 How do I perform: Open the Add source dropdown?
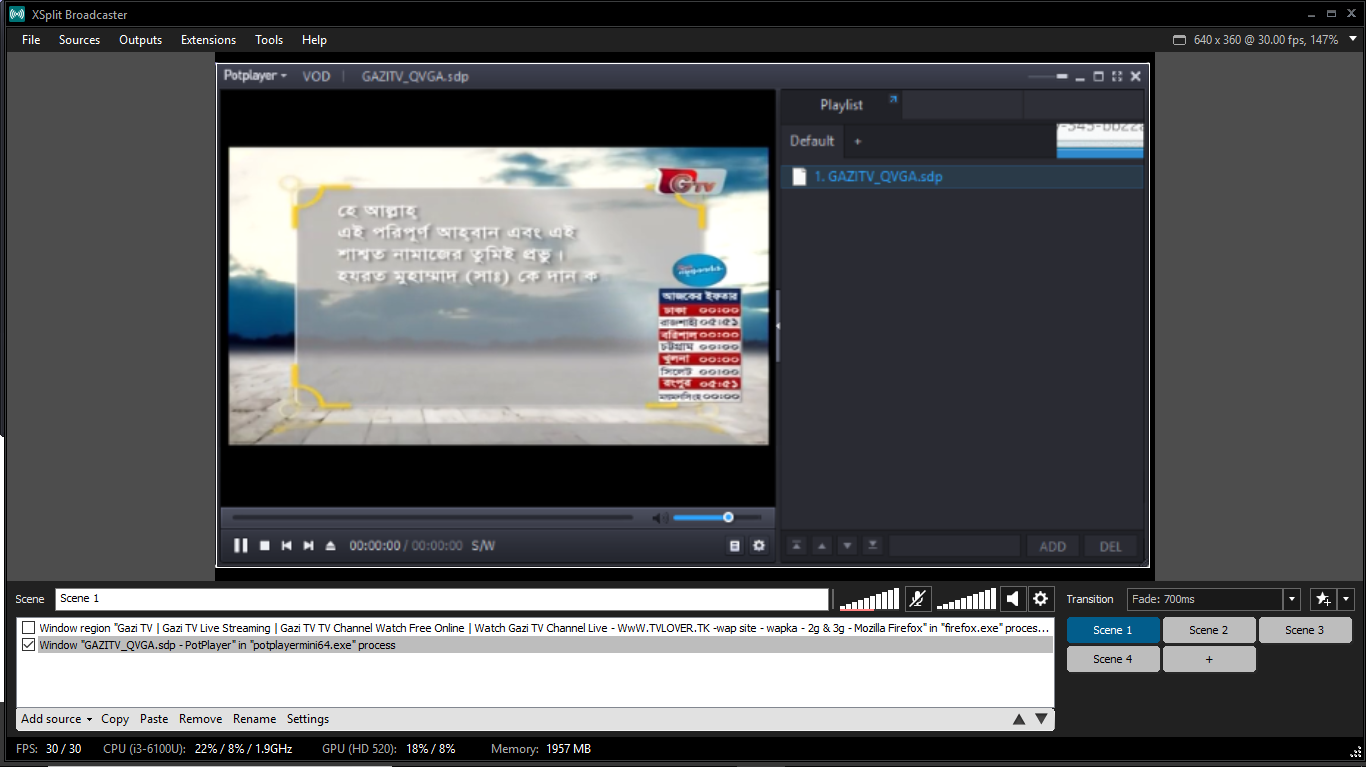tap(56, 719)
